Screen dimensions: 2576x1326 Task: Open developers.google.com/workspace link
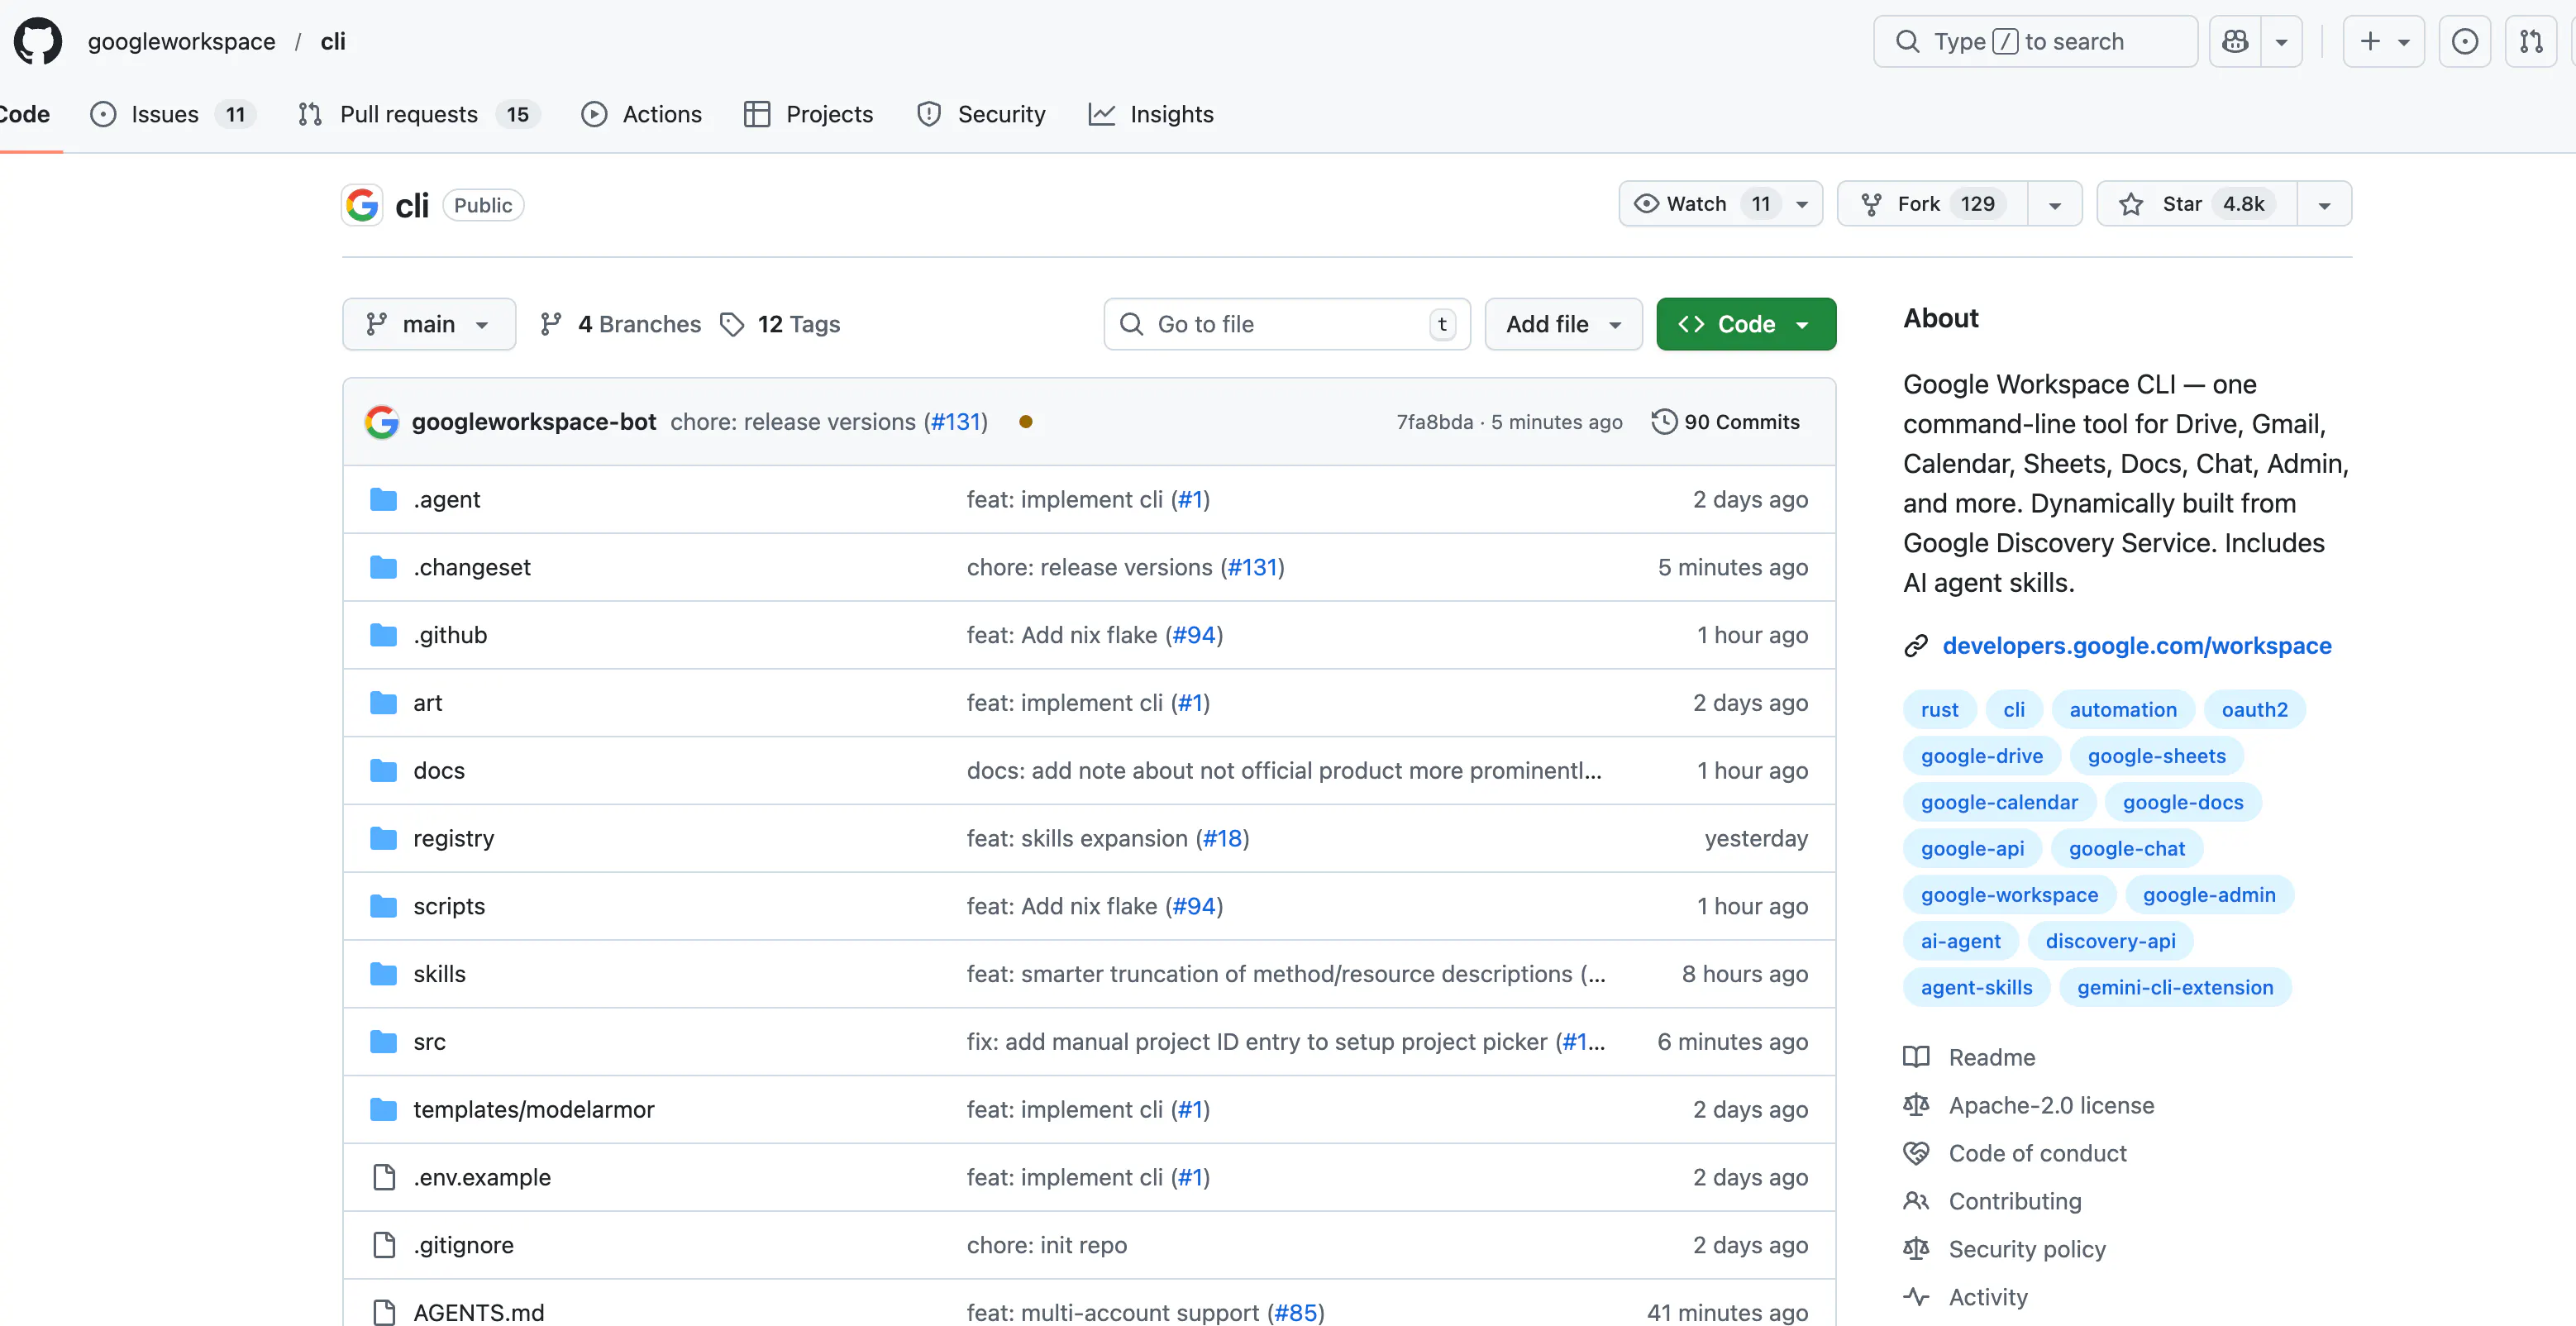2136,646
